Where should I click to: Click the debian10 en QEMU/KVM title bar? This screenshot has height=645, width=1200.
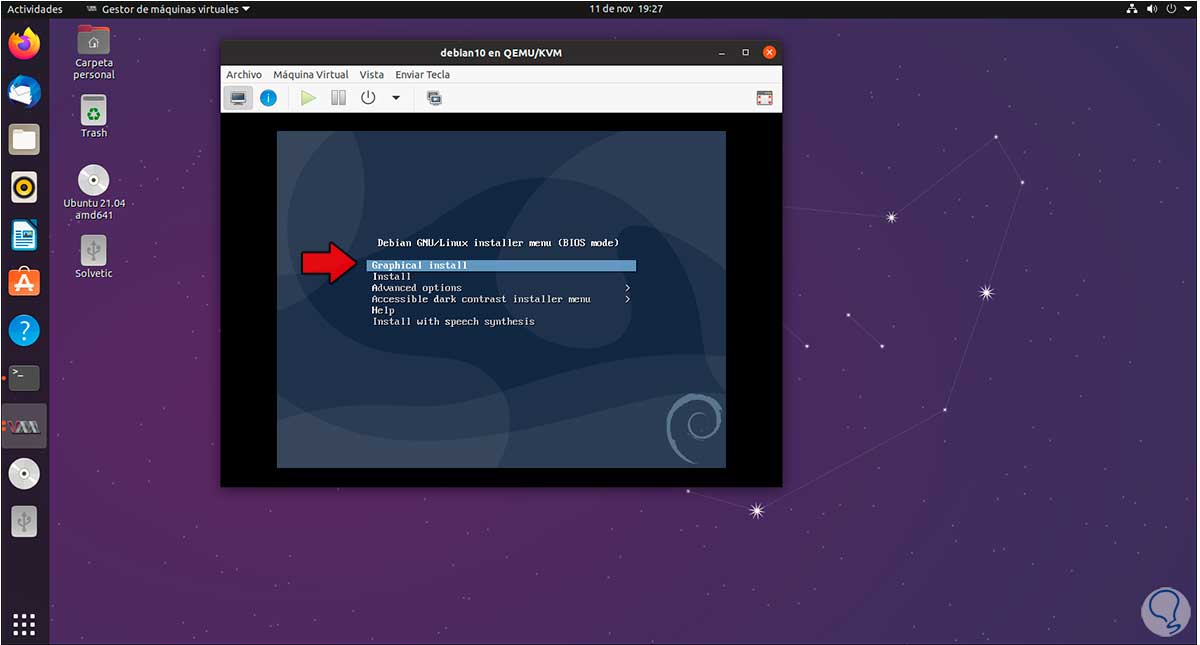501,52
